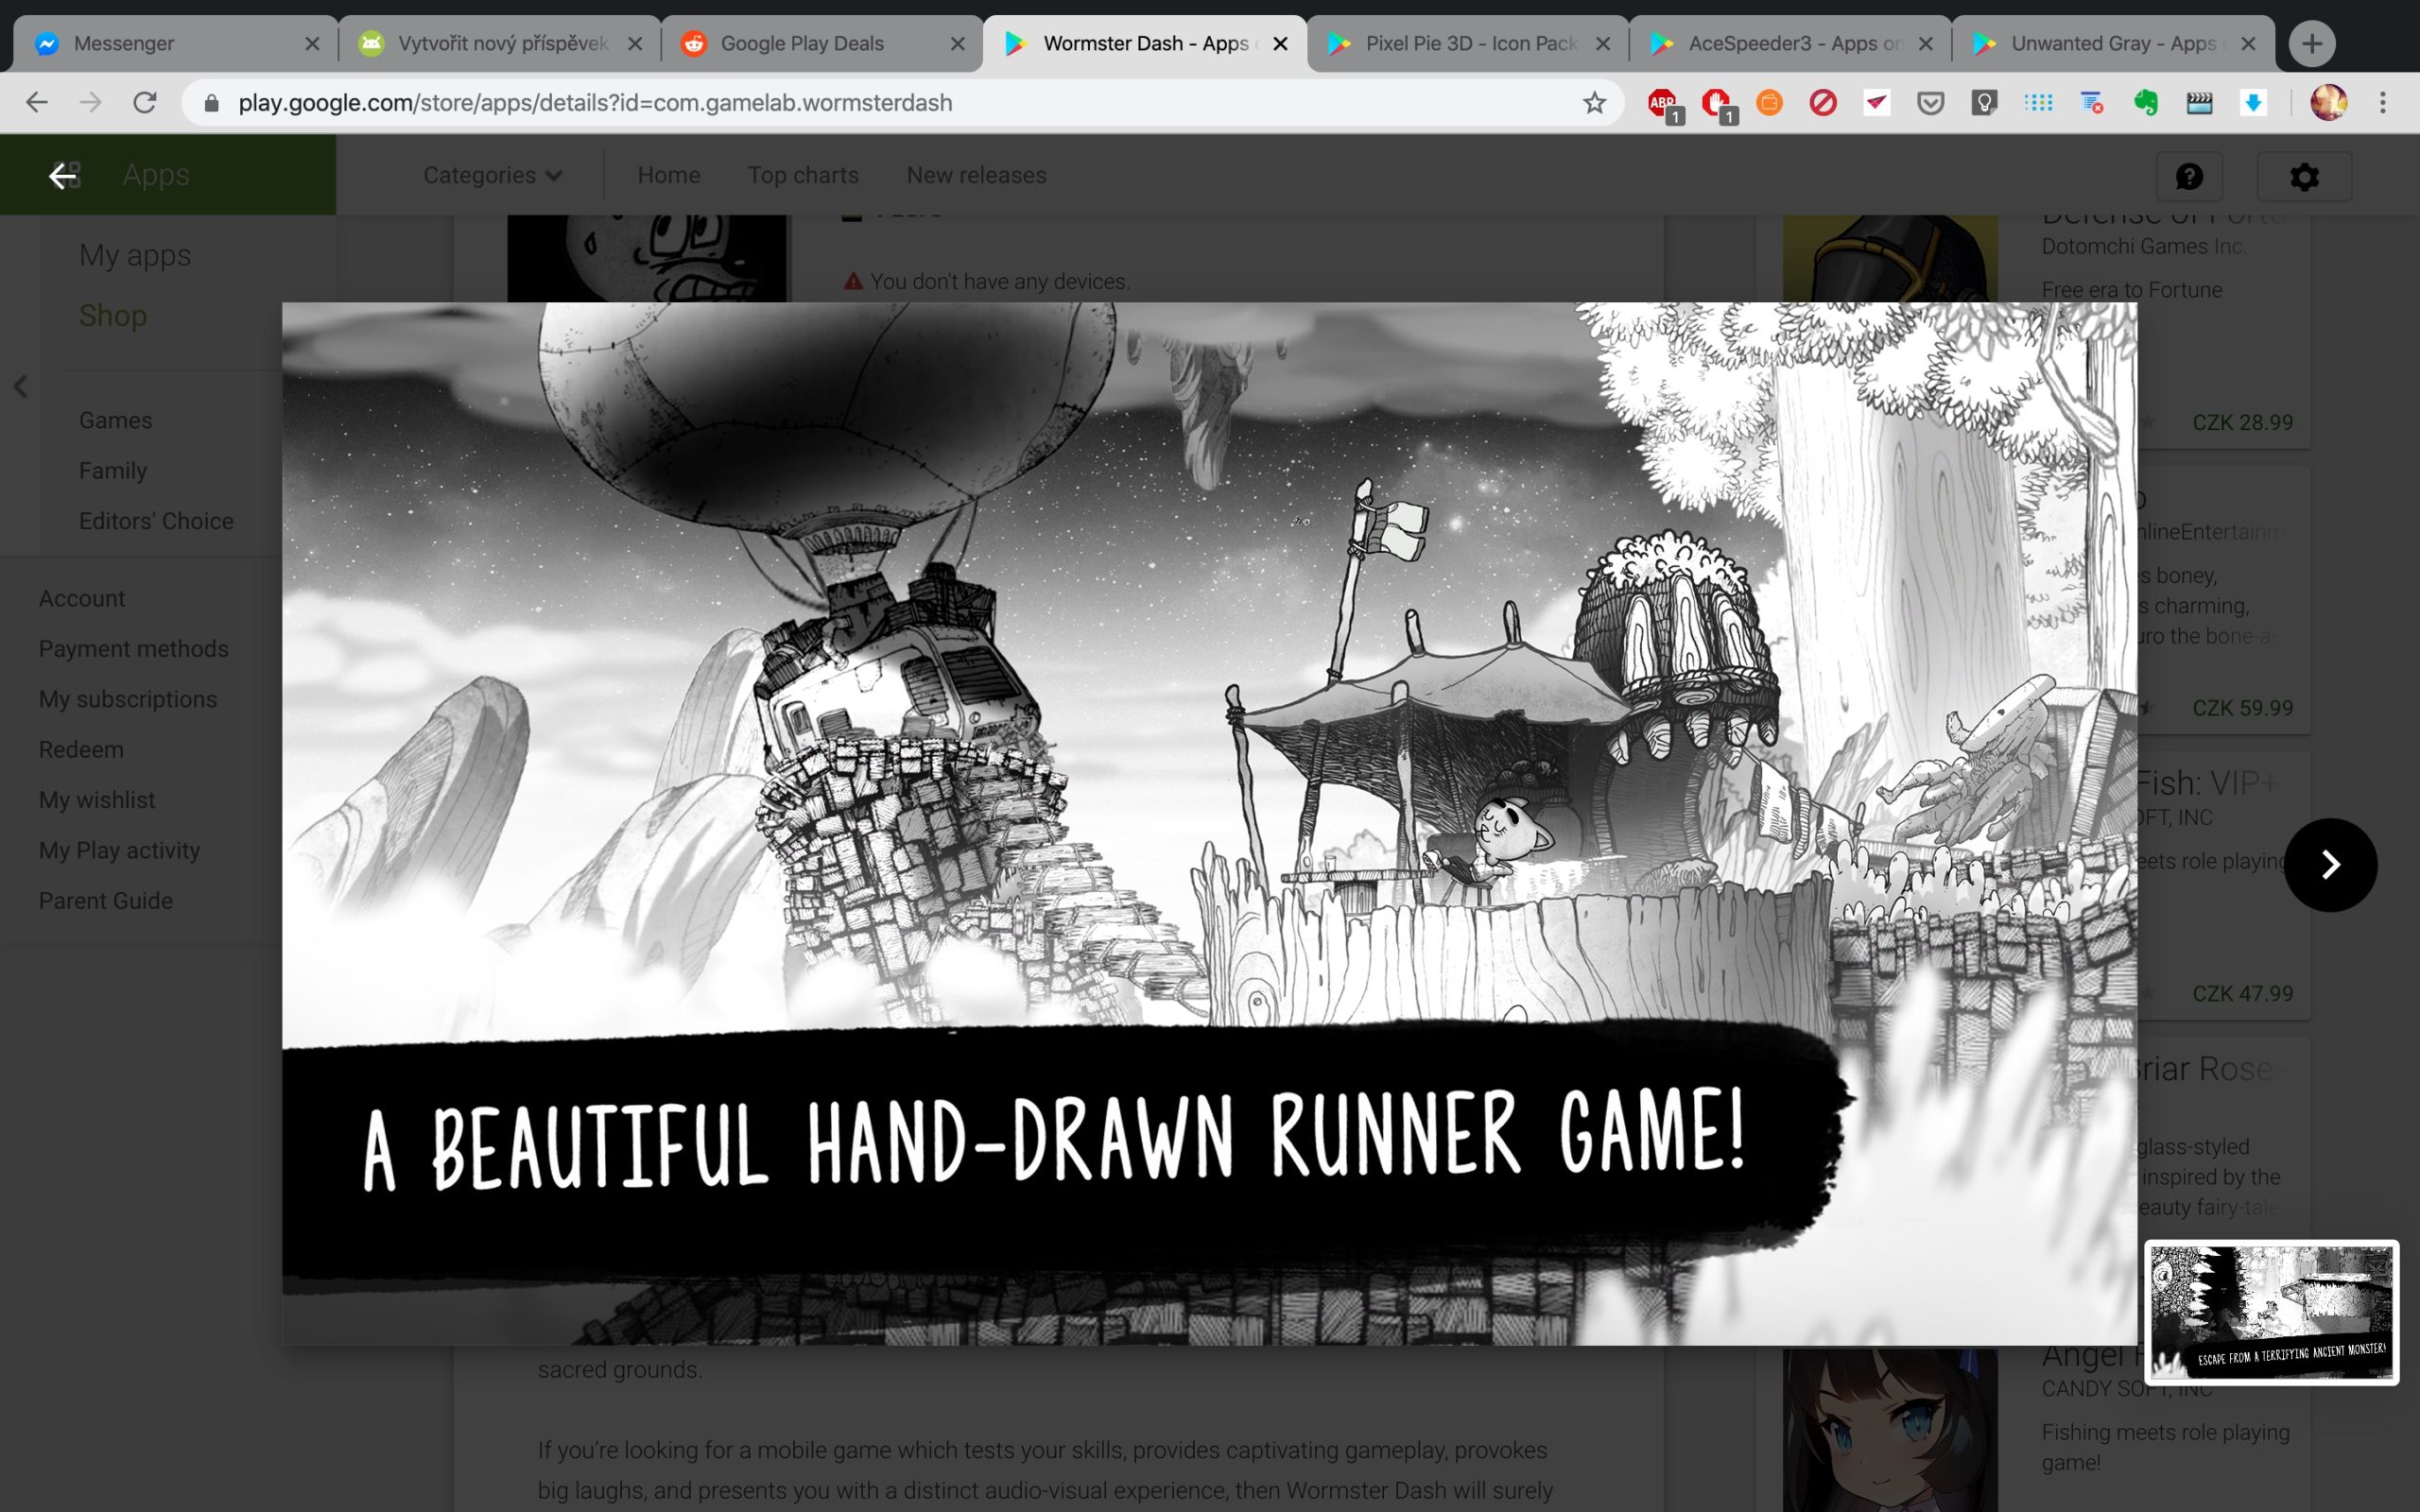
Task: Click the Apps back arrow icon
Action: click(63, 176)
